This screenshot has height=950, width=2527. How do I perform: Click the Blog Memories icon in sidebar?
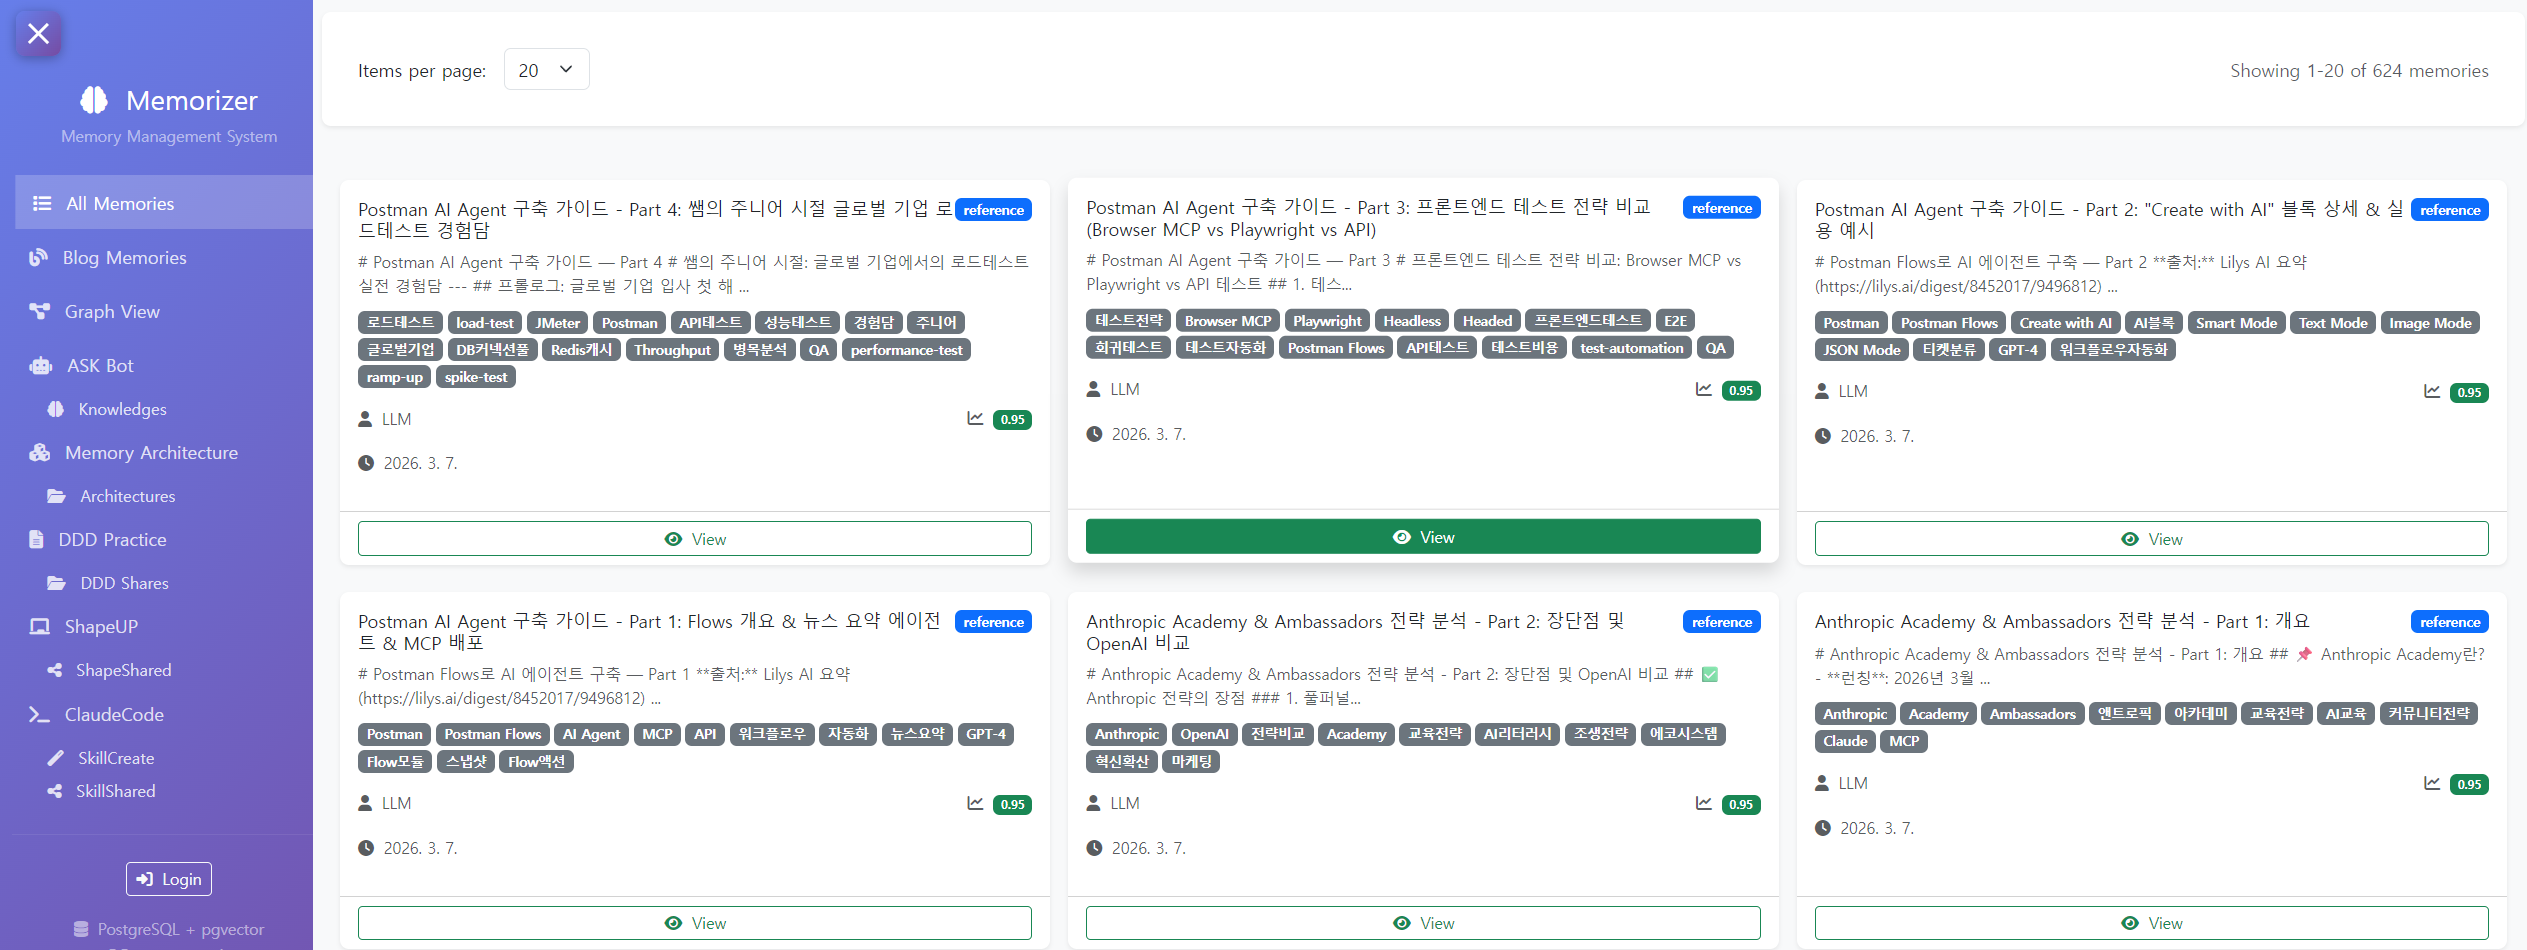pos(38,258)
